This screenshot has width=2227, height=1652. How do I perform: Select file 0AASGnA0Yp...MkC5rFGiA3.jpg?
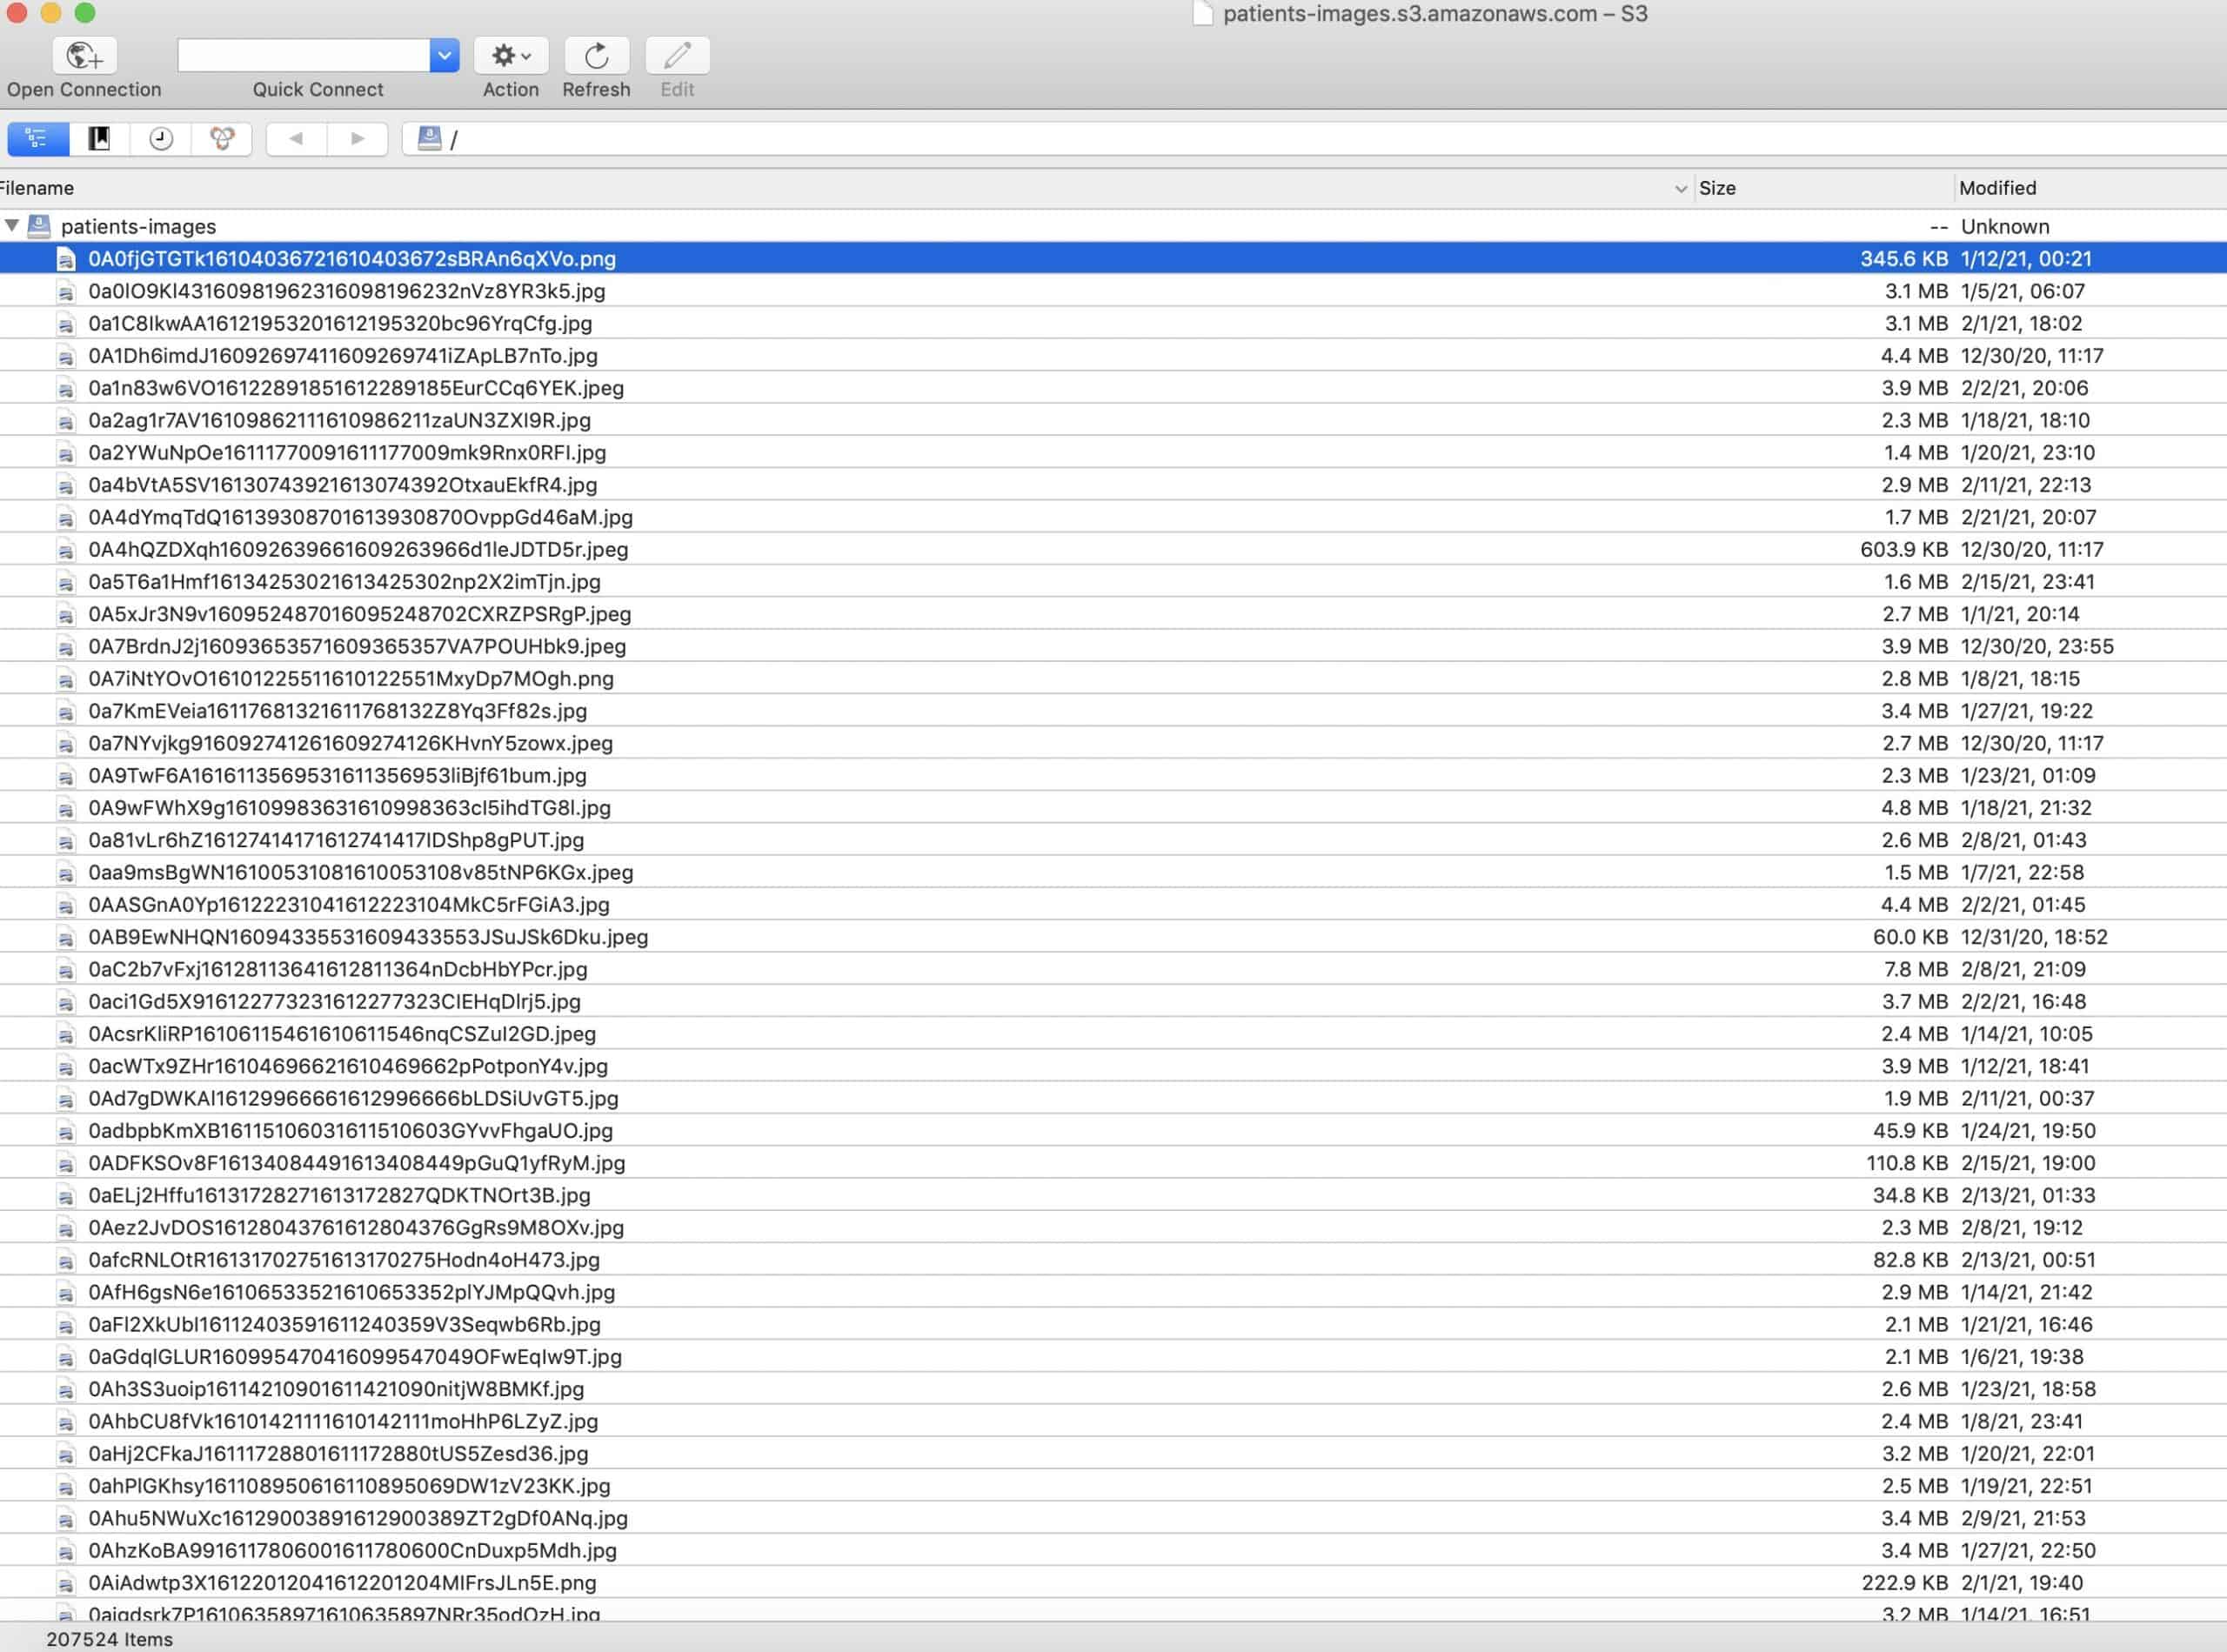click(1113, 905)
